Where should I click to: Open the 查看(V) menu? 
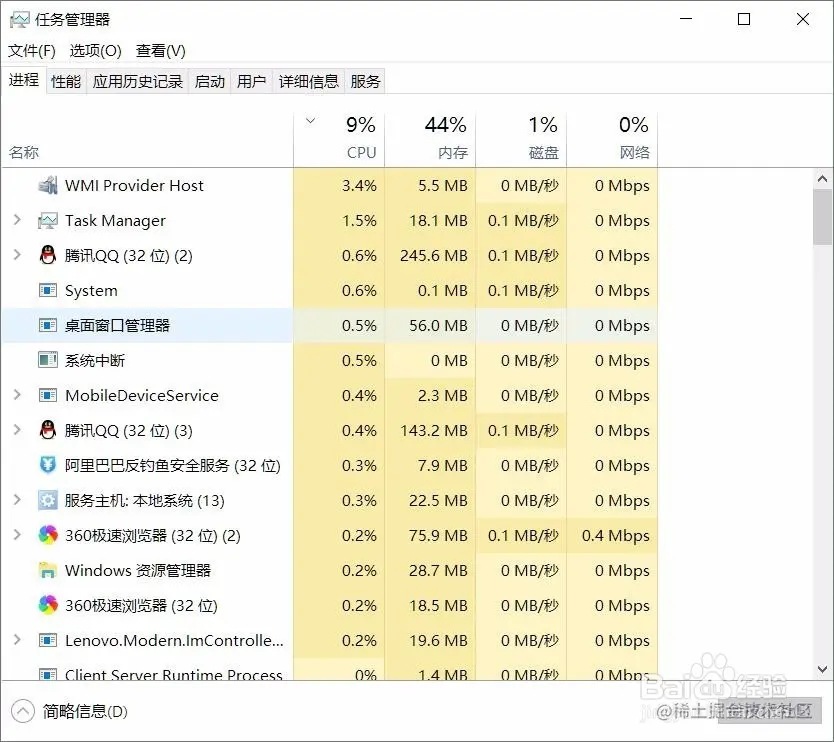tap(161, 51)
